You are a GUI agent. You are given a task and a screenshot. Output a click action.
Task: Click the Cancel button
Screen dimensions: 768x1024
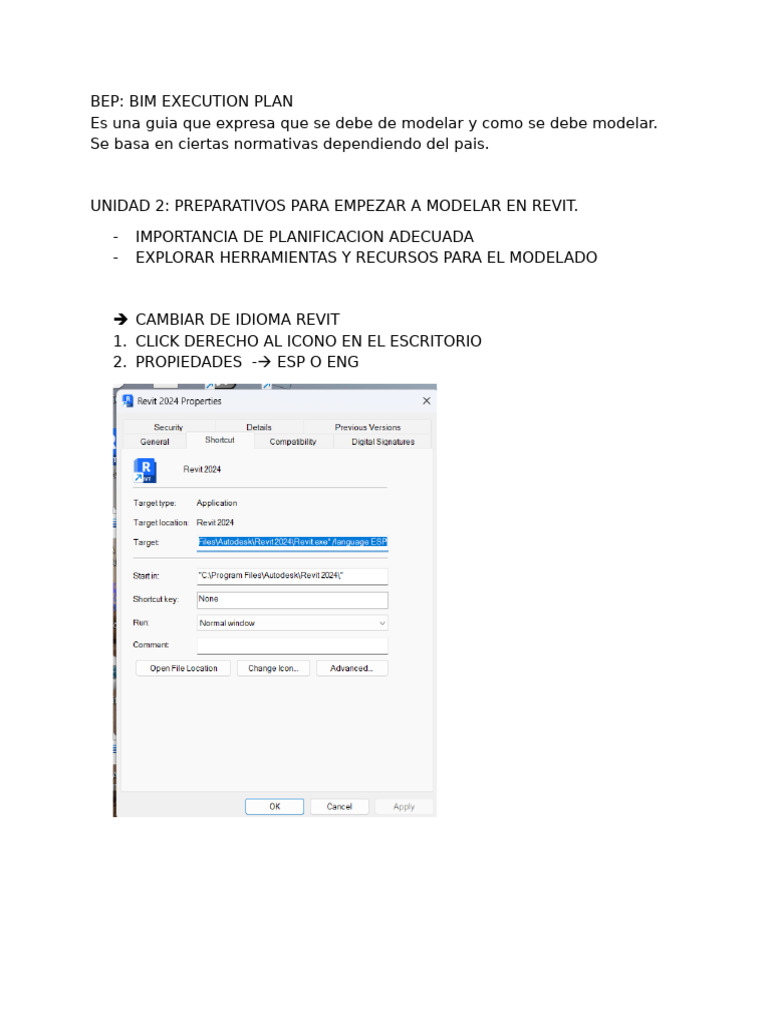(339, 807)
